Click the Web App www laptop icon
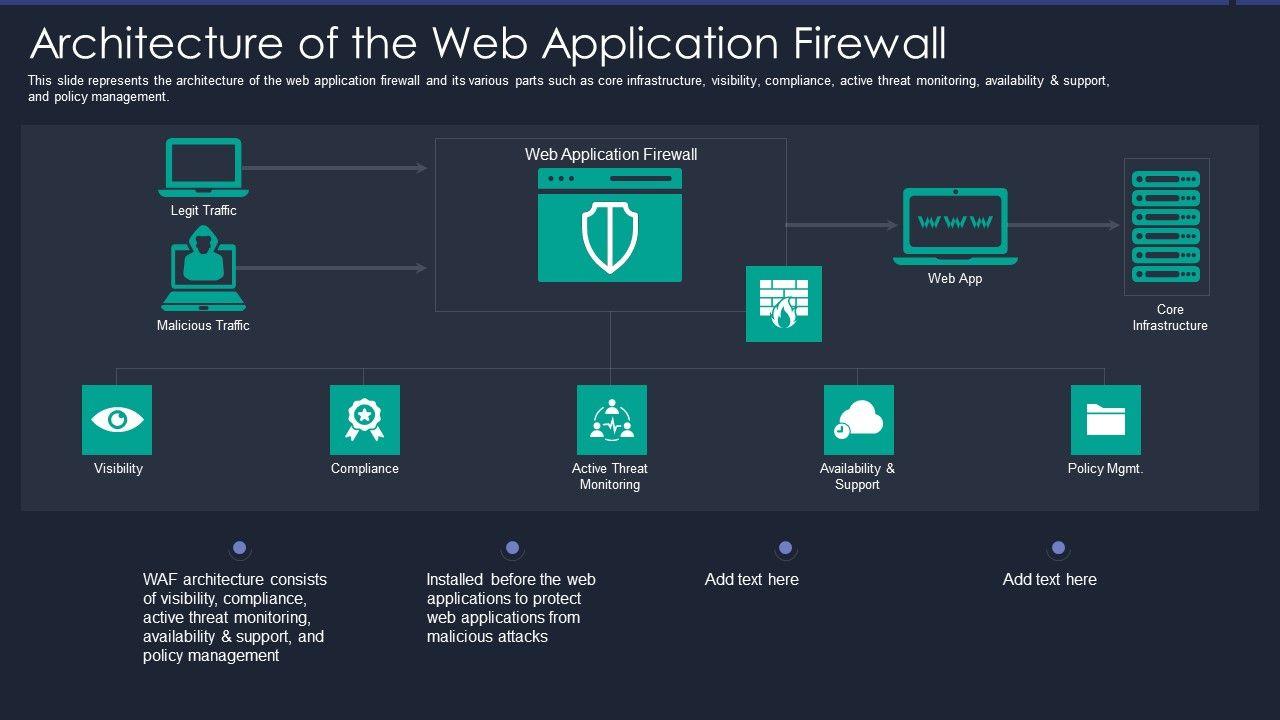Viewport: 1280px width, 720px height. 955,227
